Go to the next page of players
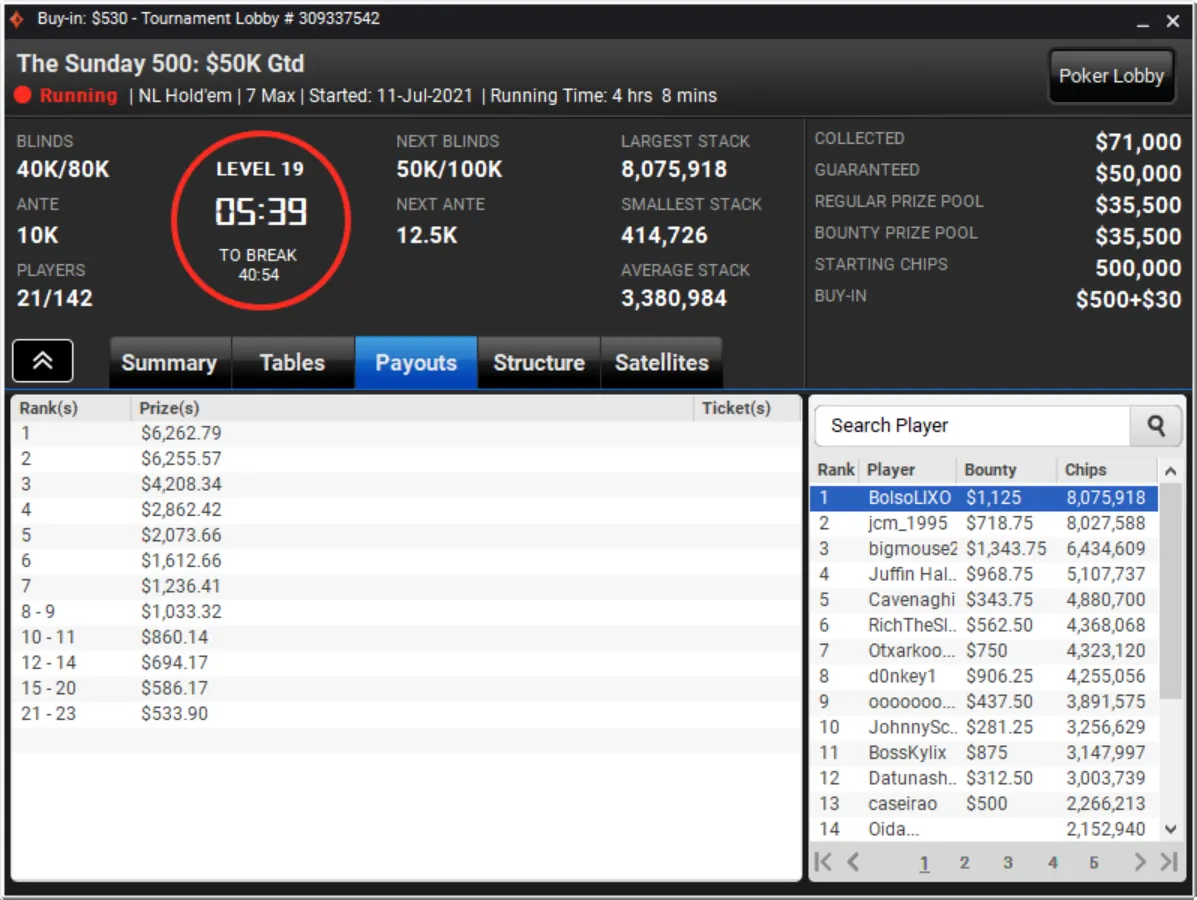The image size is (1197, 900). click(1140, 862)
